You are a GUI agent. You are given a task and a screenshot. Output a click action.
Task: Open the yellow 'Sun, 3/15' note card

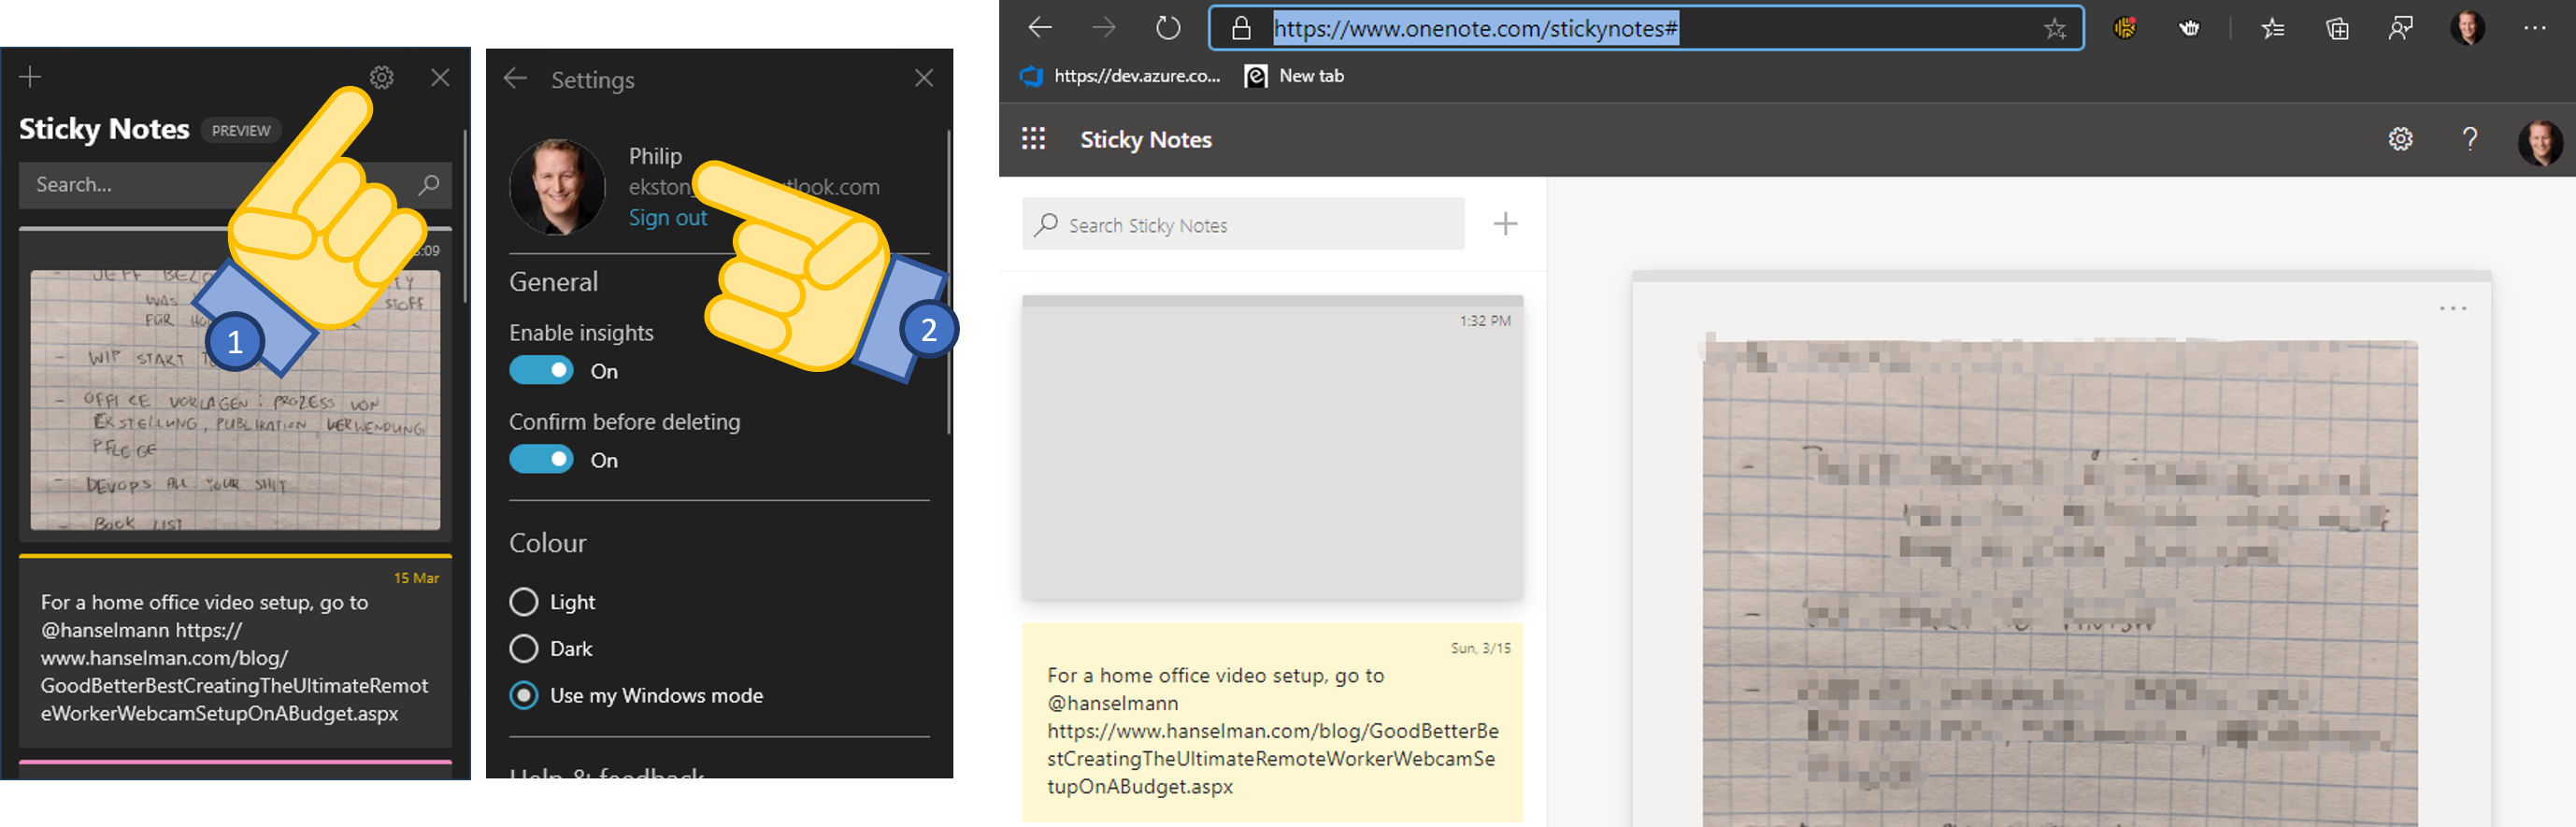tap(1272, 722)
